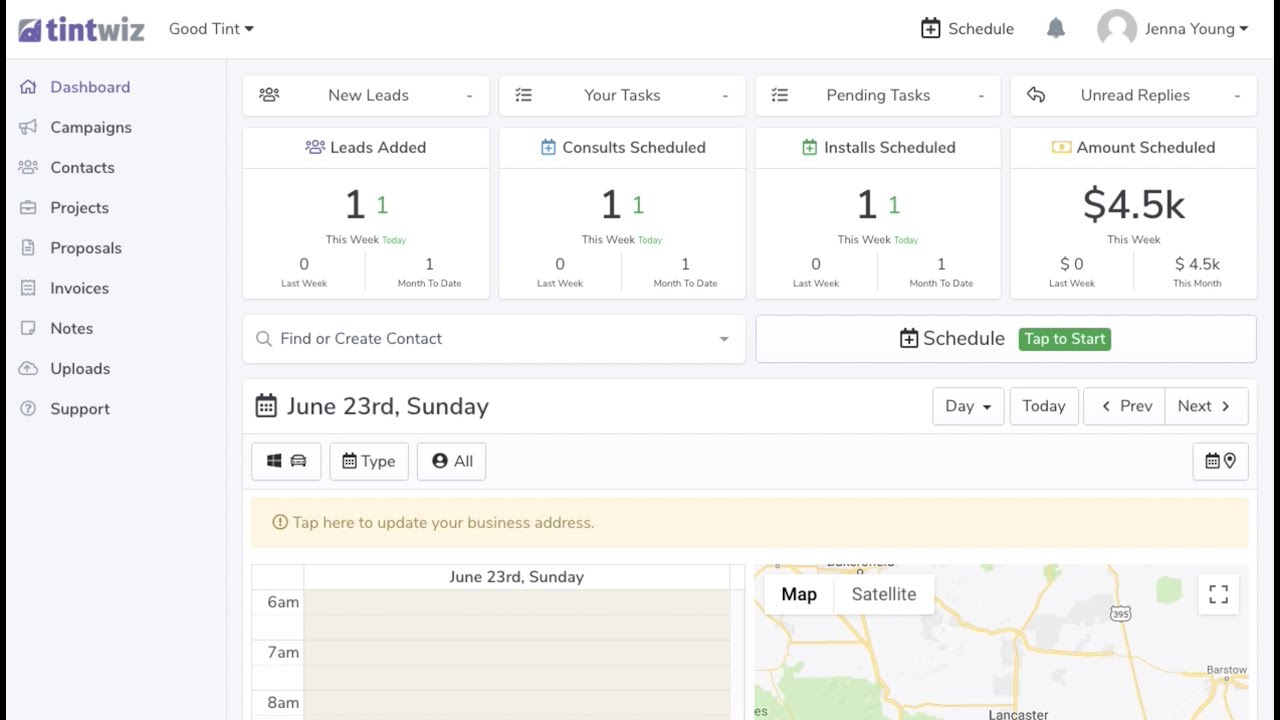Enter fullscreen on the map
The width and height of the screenshot is (1280, 720).
pyautogui.click(x=1218, y=594)
